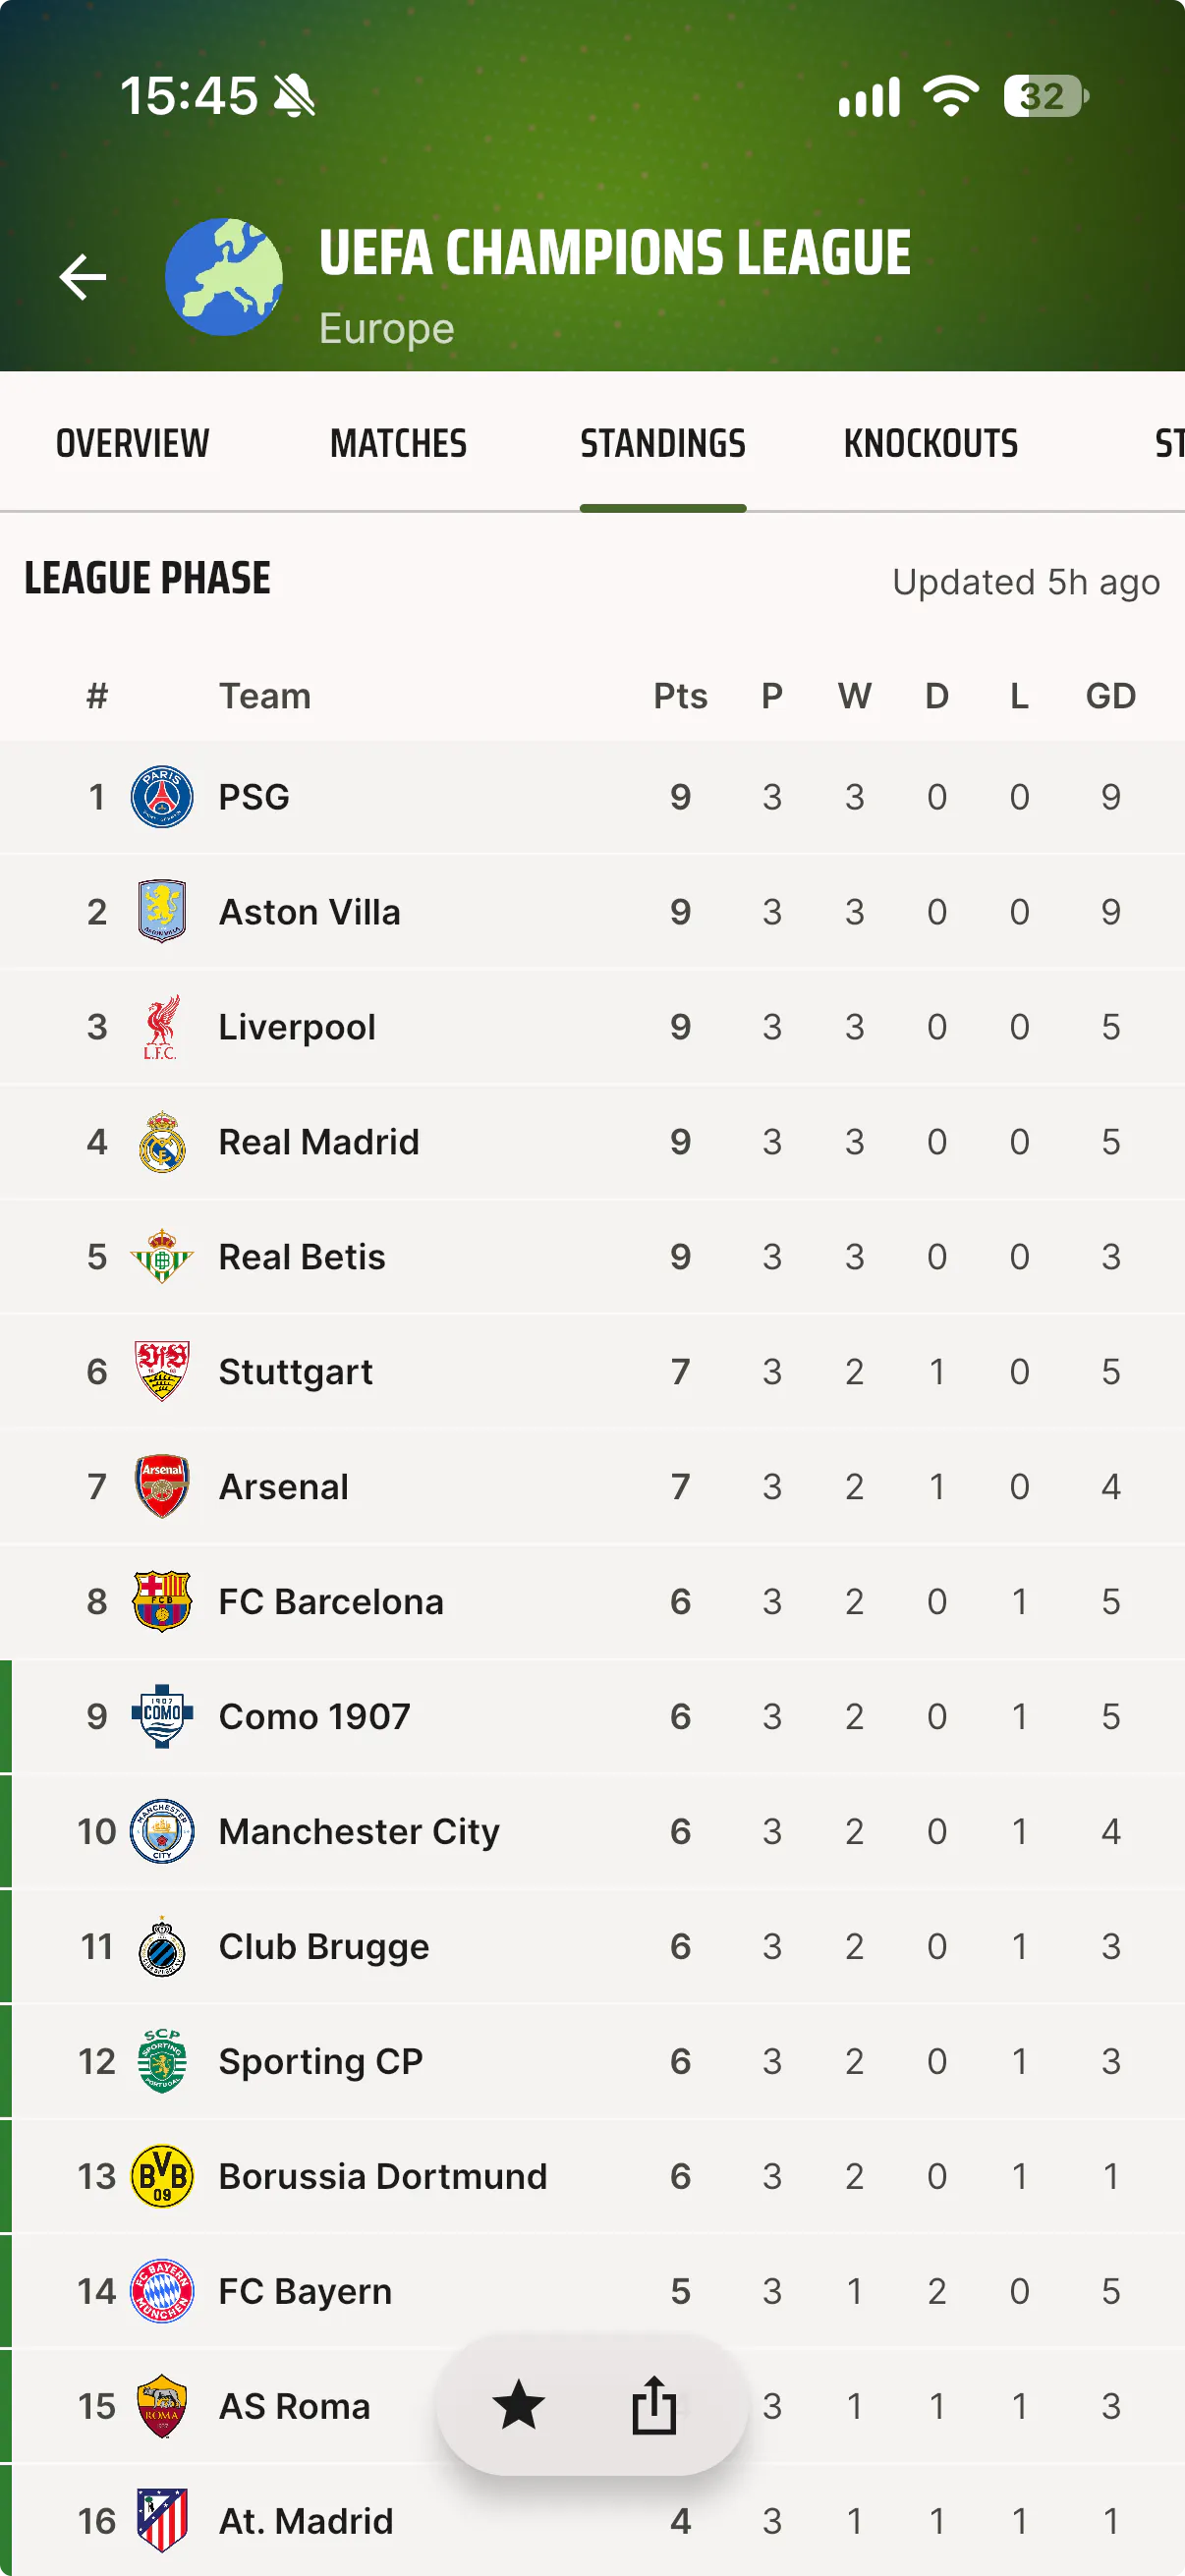Open the Real Madrid team row

592,1142
